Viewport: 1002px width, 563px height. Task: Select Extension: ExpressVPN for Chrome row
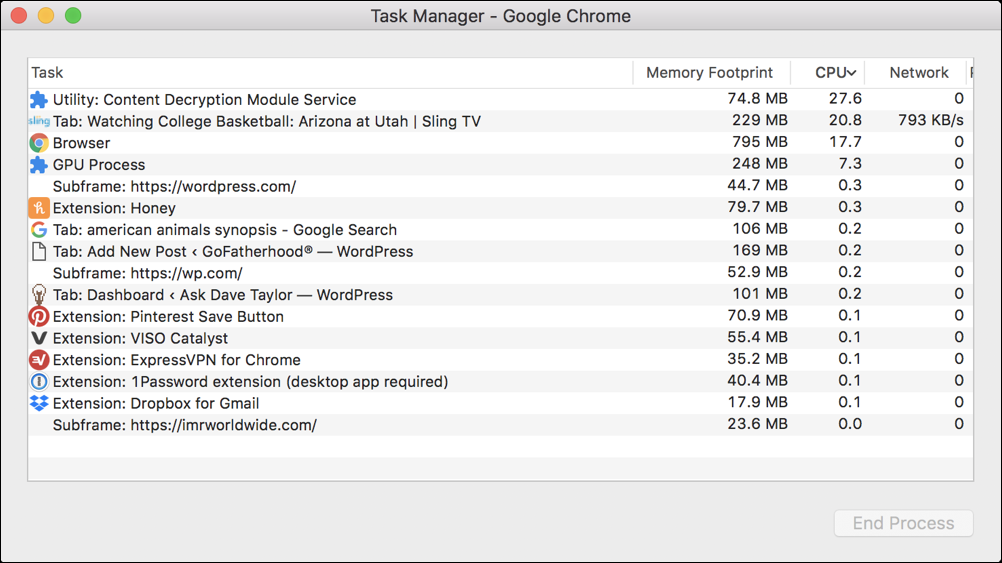500,360
